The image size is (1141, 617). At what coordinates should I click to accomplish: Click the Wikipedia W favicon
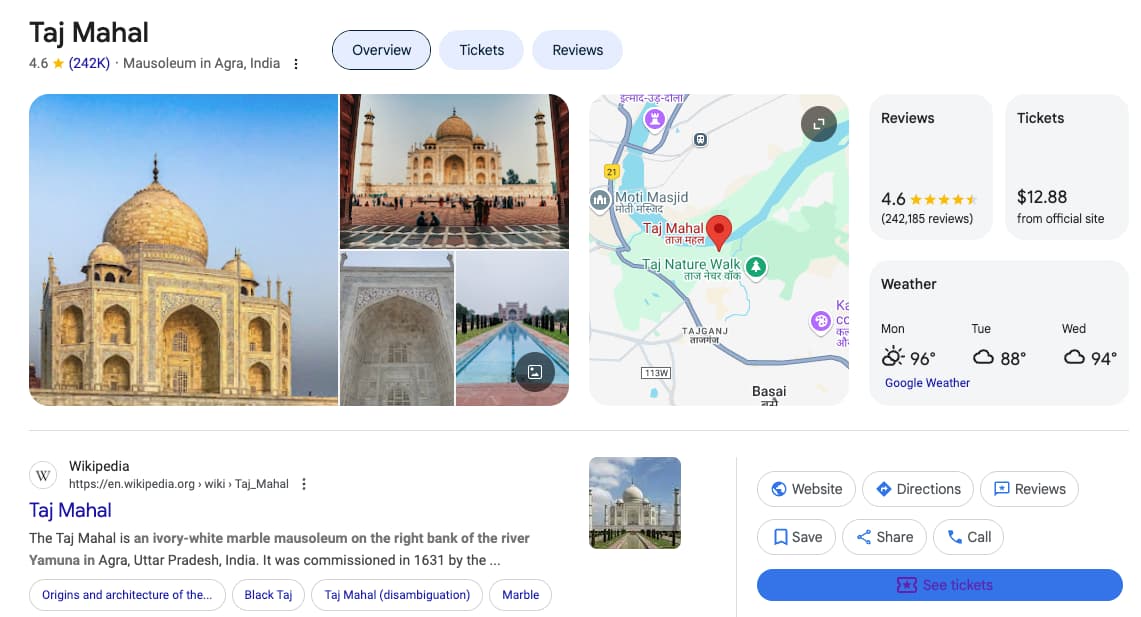click(43, 476)
